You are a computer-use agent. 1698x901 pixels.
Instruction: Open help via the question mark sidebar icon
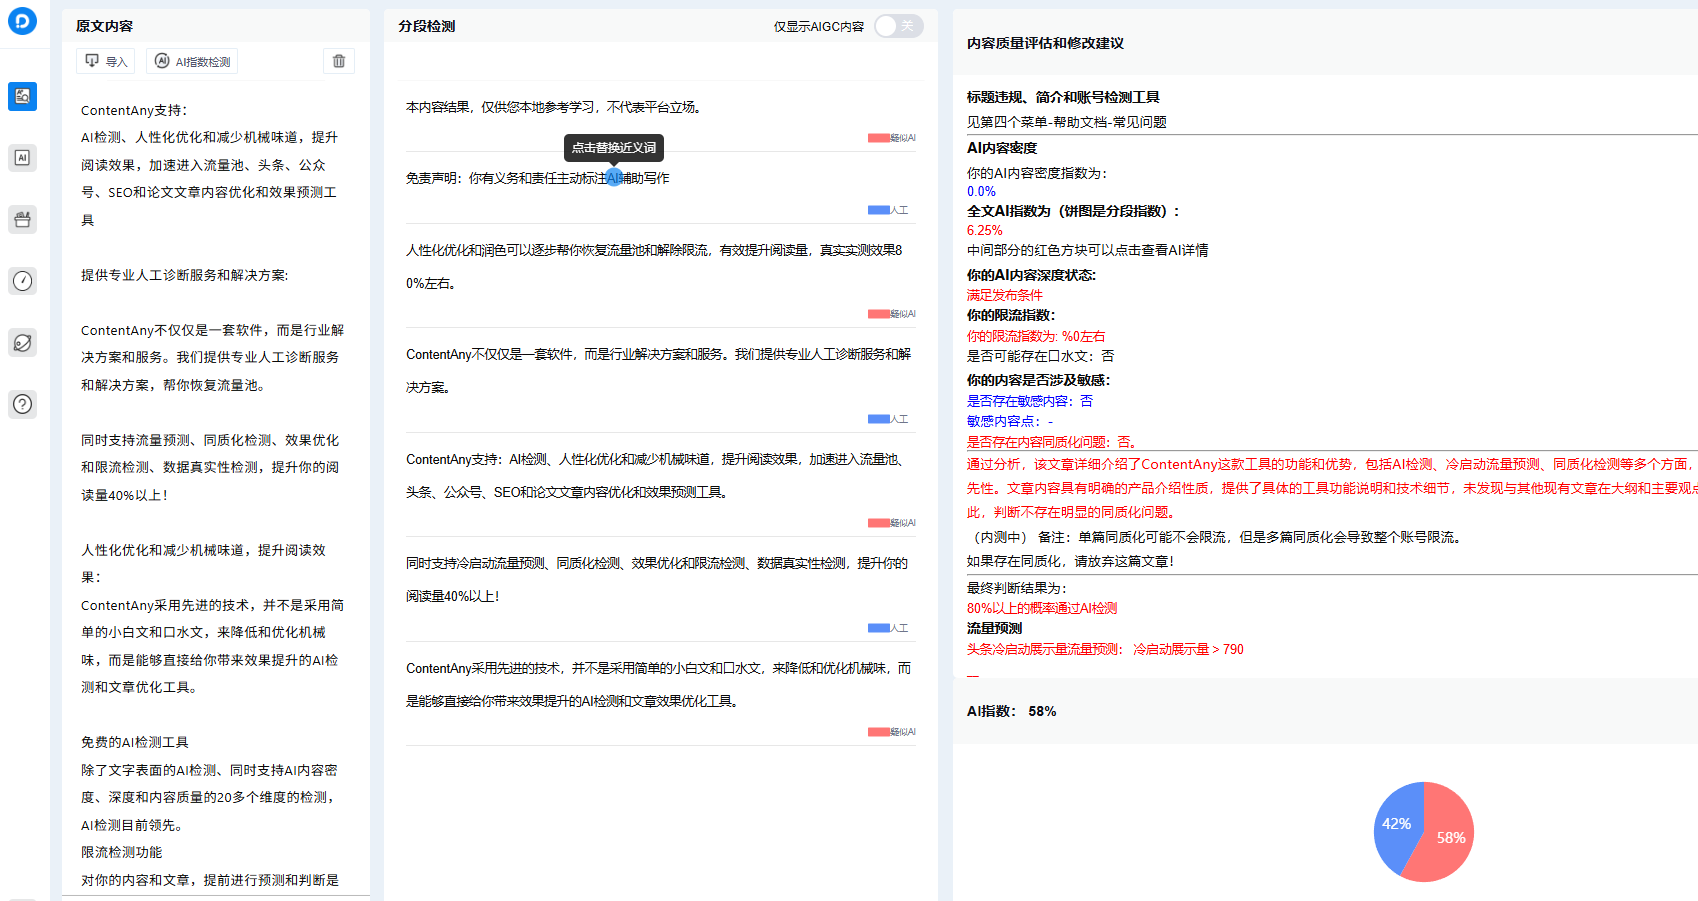pos(22,404)
